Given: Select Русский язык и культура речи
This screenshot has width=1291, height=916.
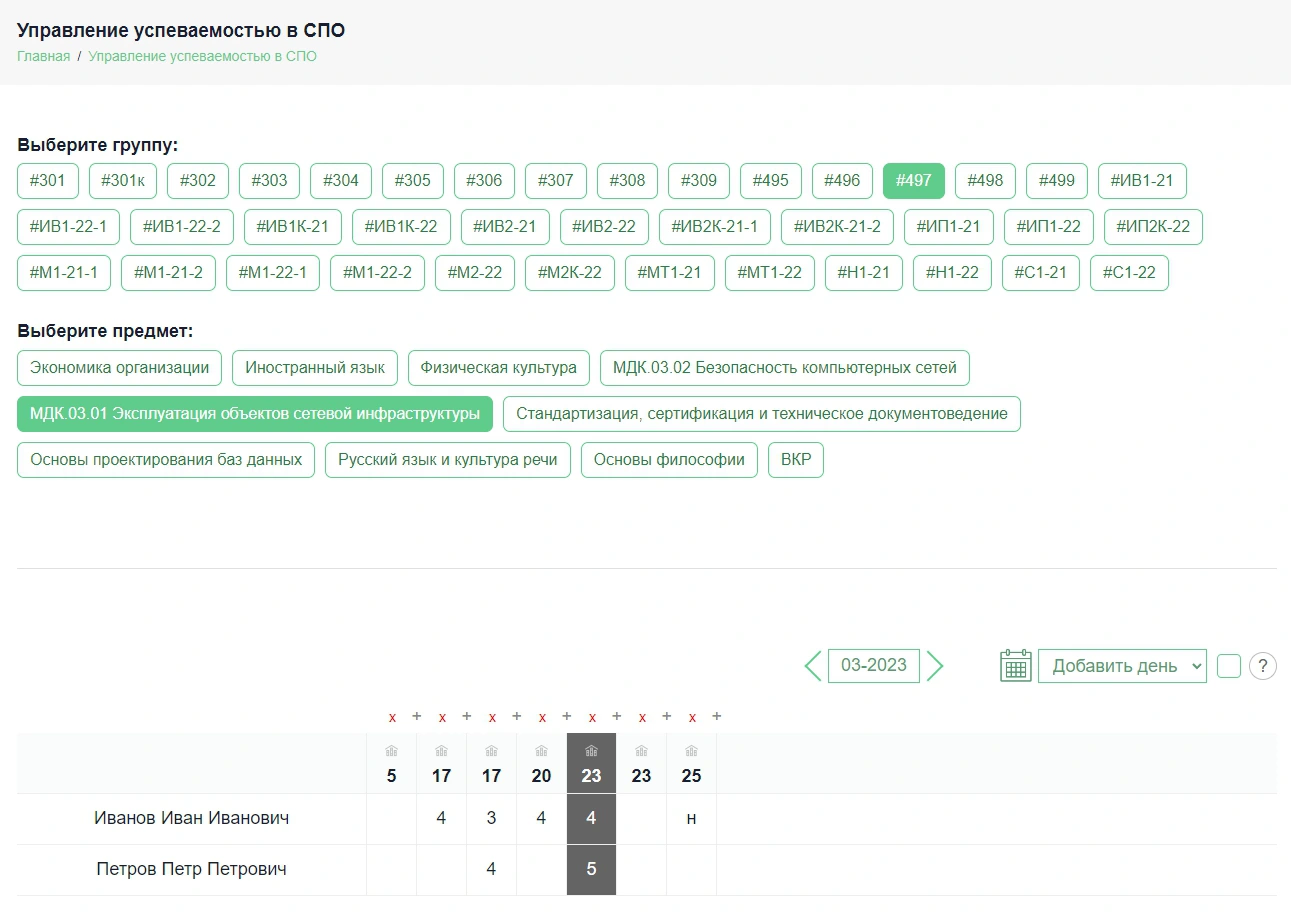Looking at the screenshot, I should [x=448, y=460].
